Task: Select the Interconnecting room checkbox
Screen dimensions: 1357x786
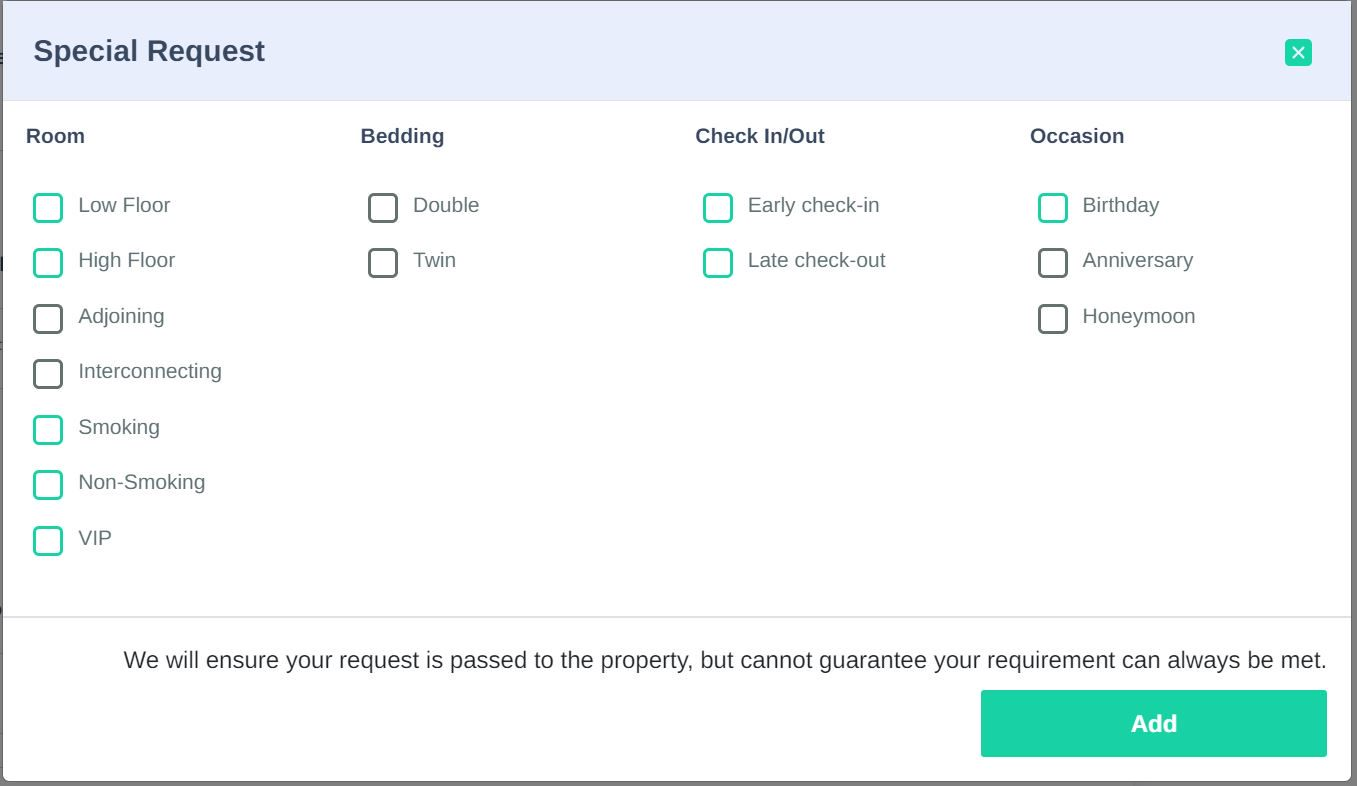Action: [48, 374]
